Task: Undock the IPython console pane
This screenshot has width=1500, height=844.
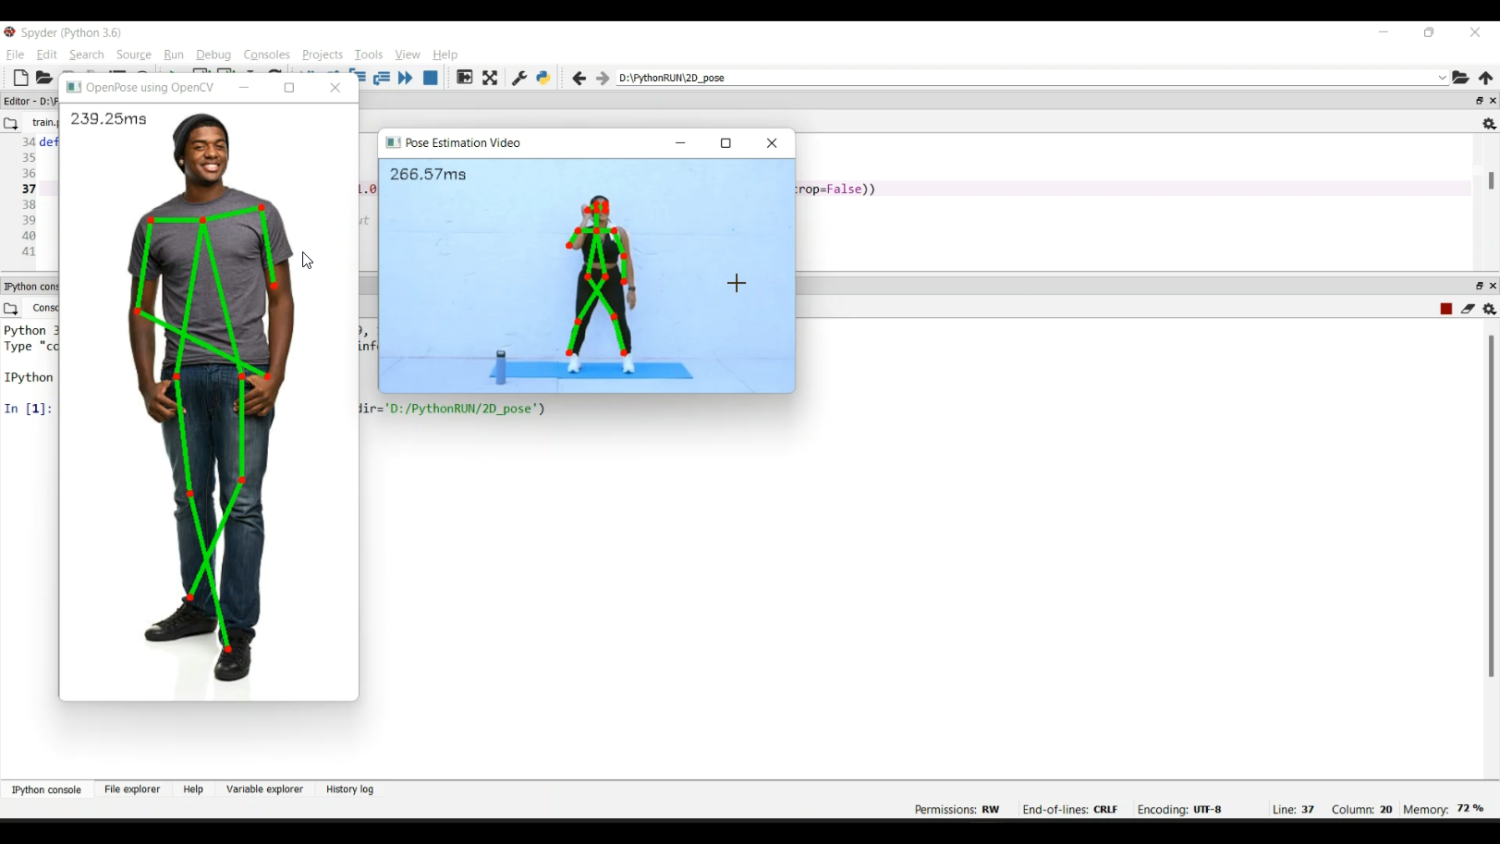Action: point(1480,286)
